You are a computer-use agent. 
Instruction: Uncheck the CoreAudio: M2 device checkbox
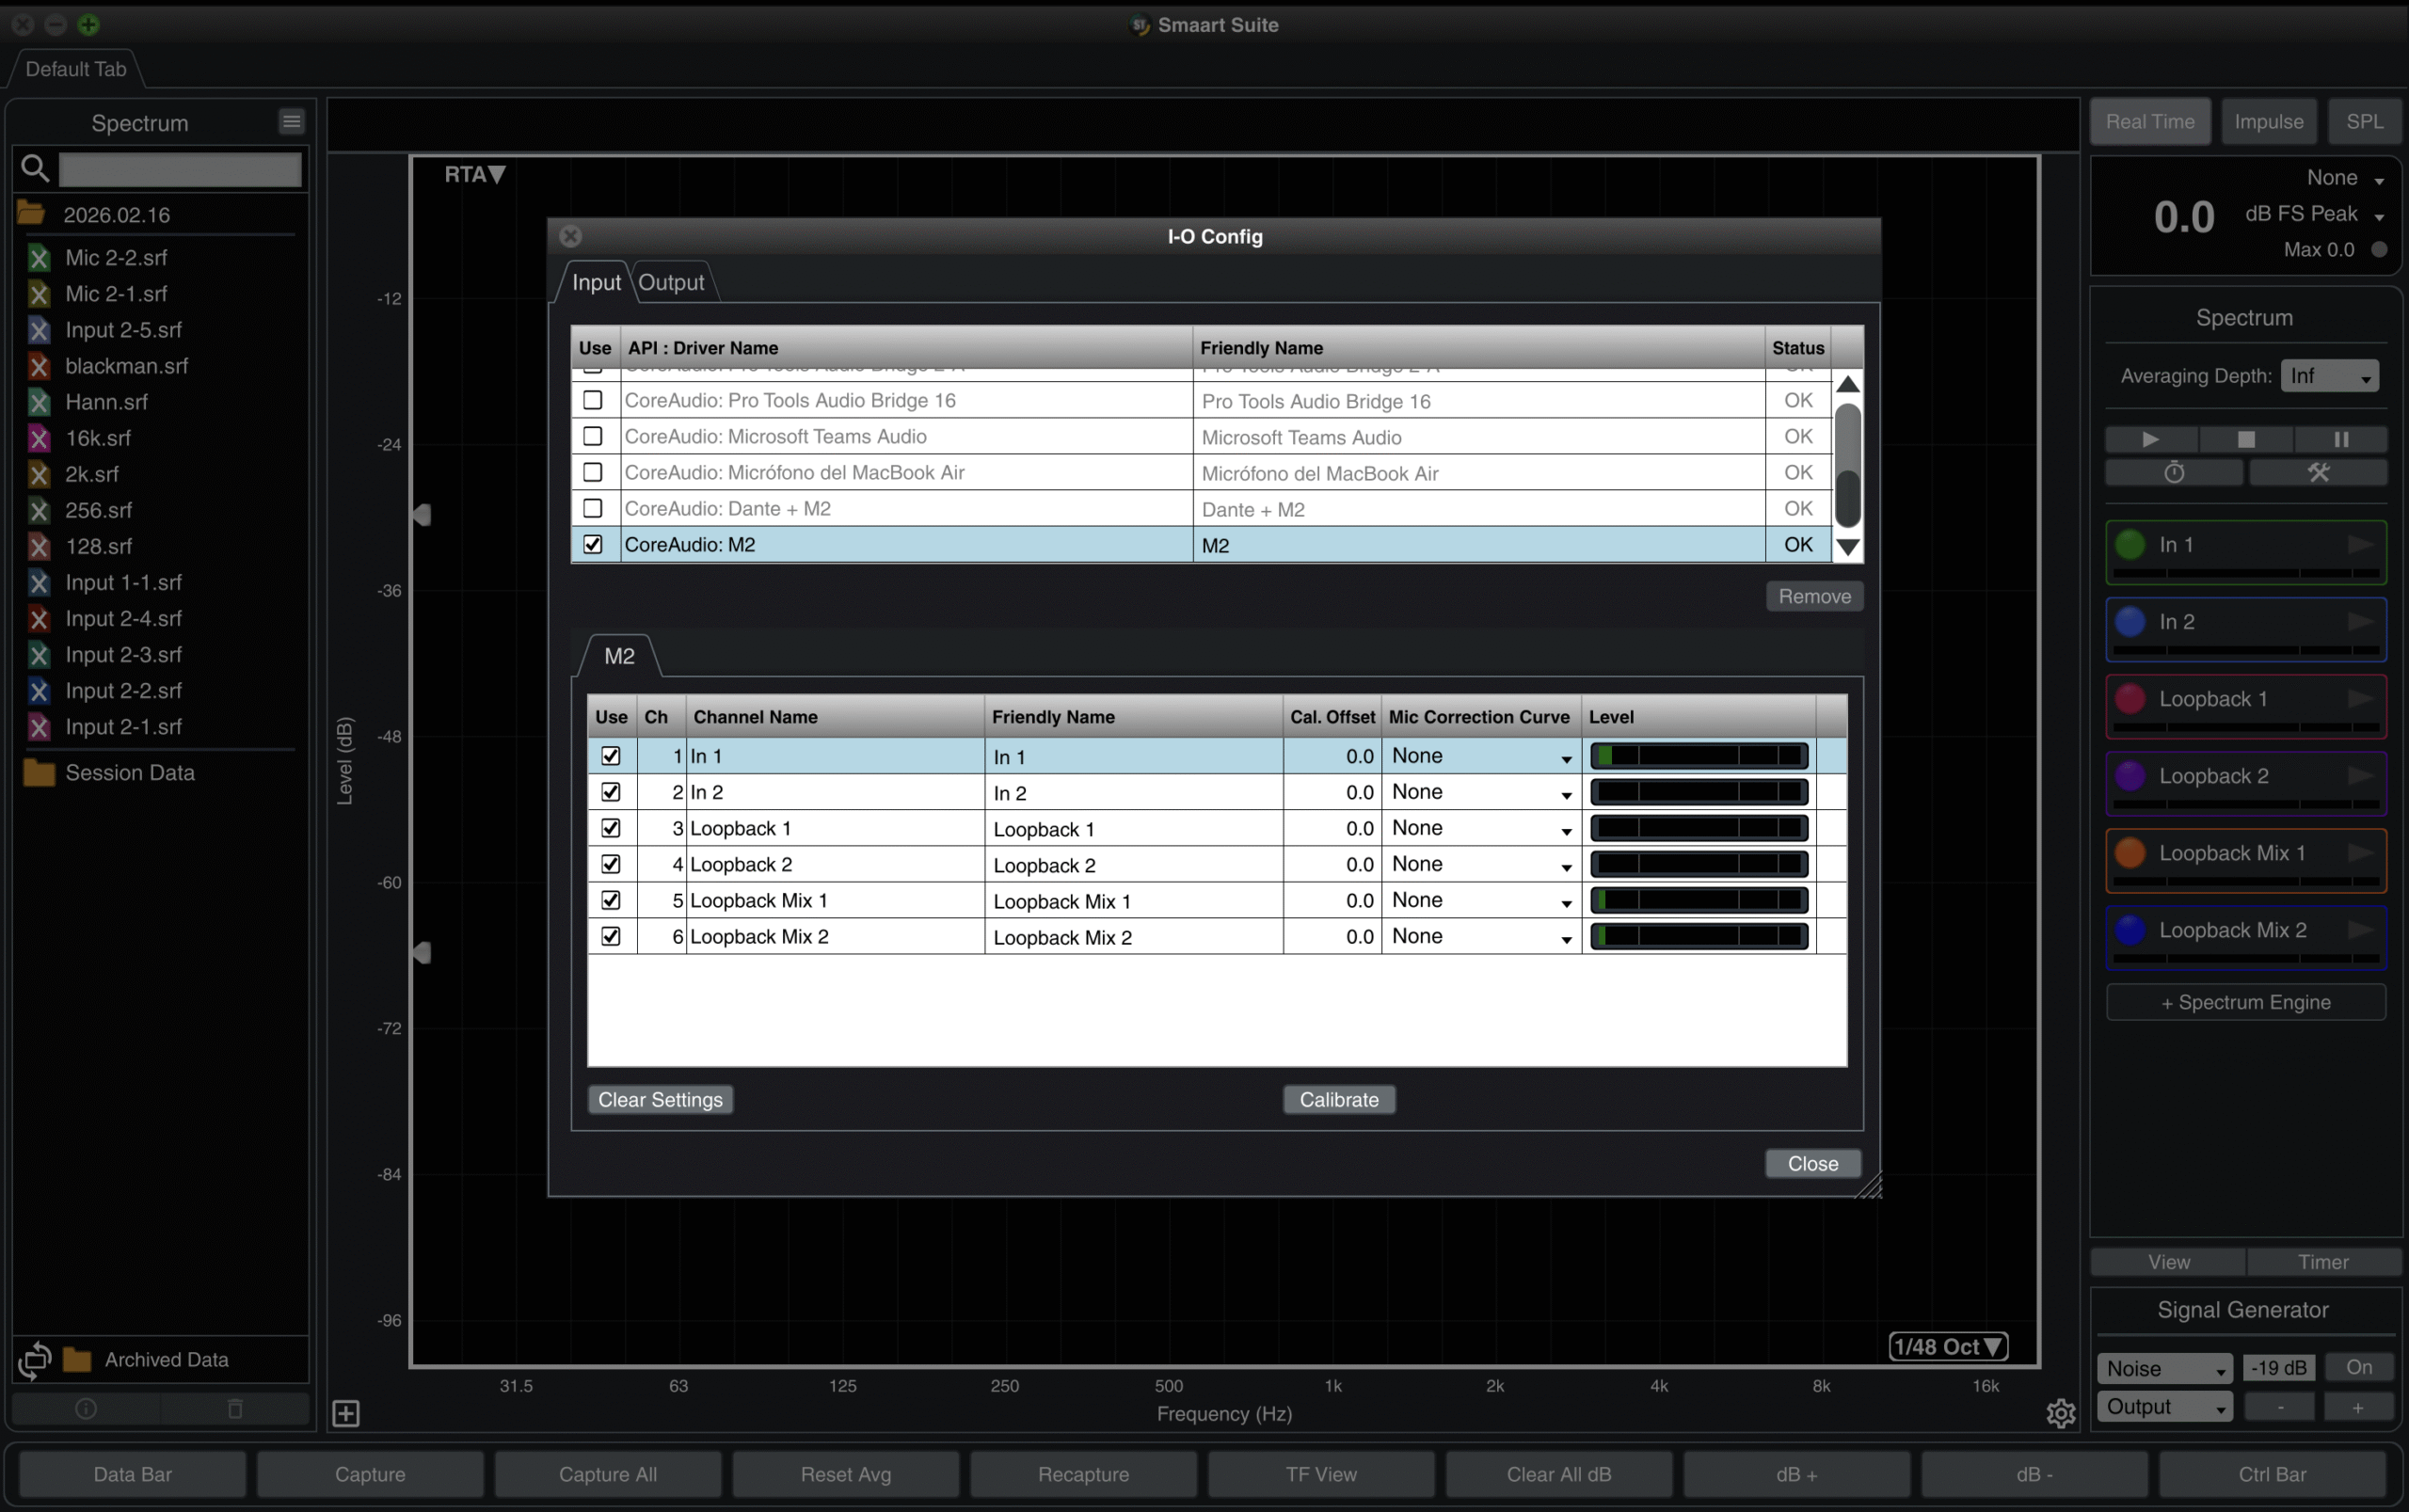(593, 544)
